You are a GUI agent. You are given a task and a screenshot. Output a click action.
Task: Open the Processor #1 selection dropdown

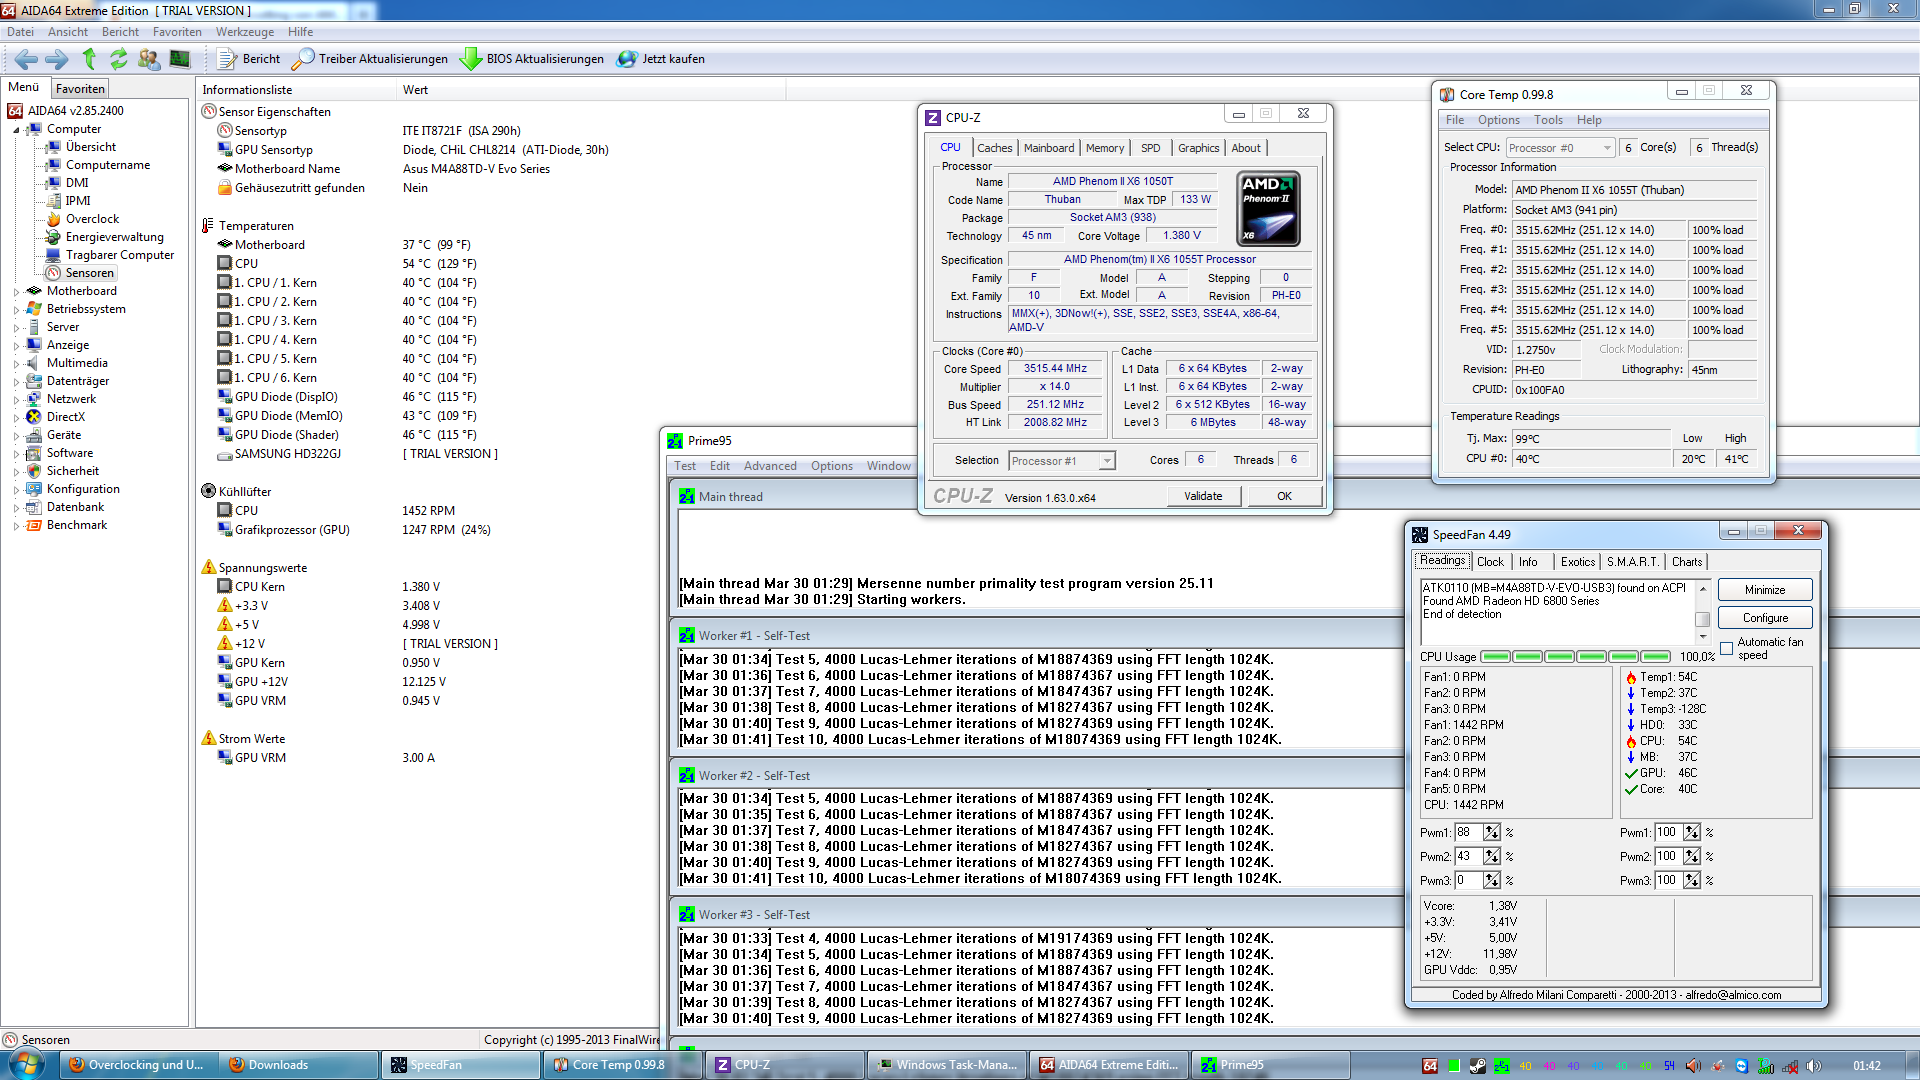(1107, 461)
